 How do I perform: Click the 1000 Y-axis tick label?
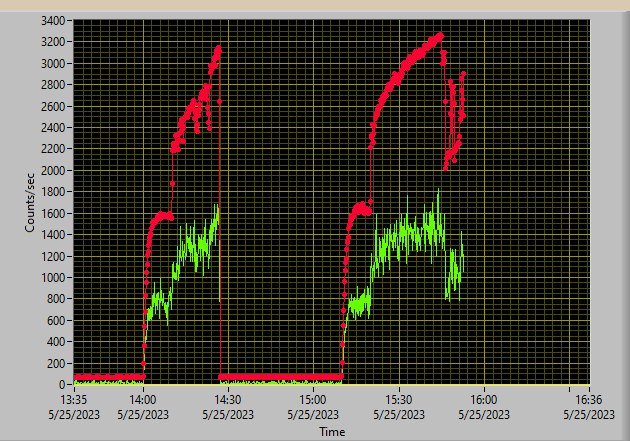tap(53, 278)
